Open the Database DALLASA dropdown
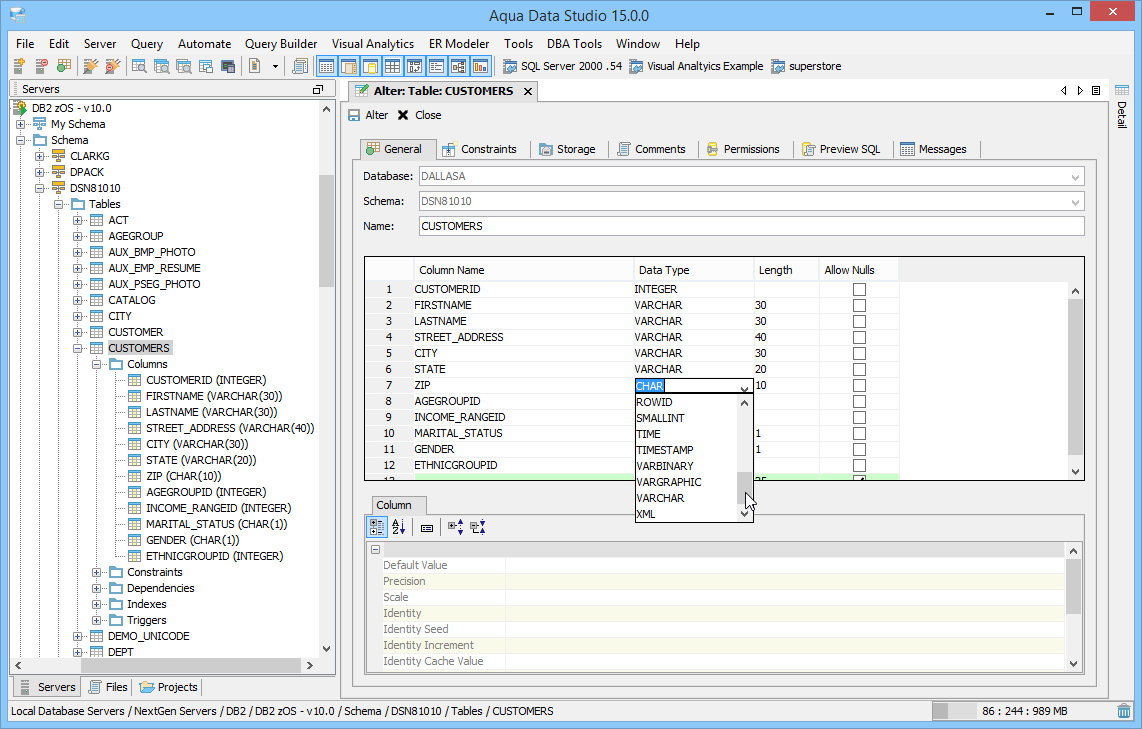Viewport: 1142px width, 729px height. (1075, 177)
